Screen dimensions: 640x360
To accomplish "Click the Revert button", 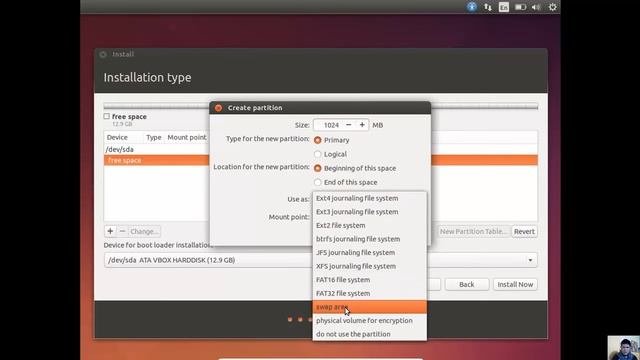I will coord(524,231).
